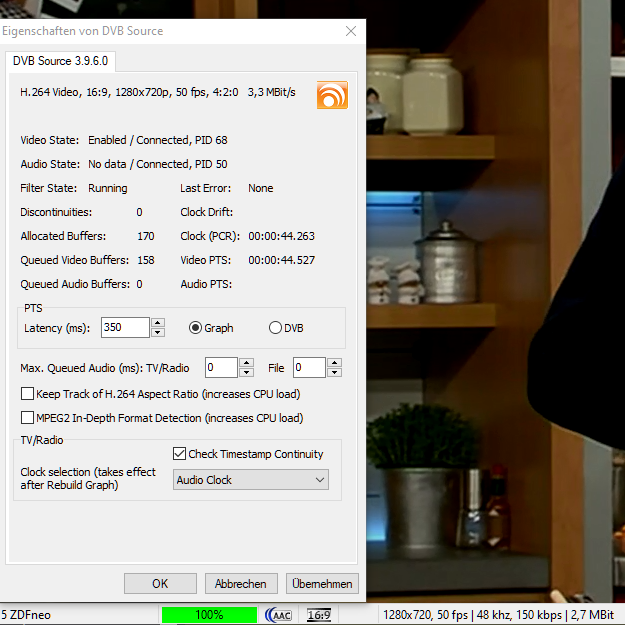Decrease Latency value with down arrow
The height and width of the screenshot is (625, 625).
point(158,332)
